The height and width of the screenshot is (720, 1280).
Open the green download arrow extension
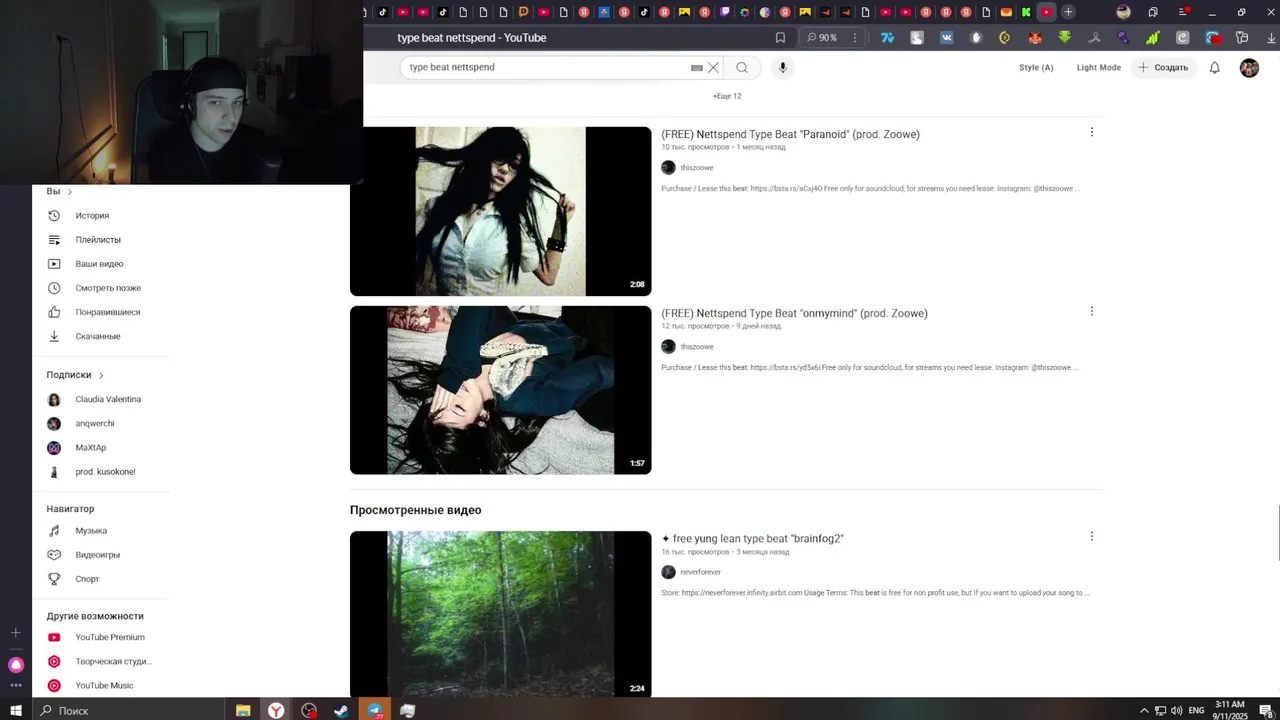(1064, 38)
